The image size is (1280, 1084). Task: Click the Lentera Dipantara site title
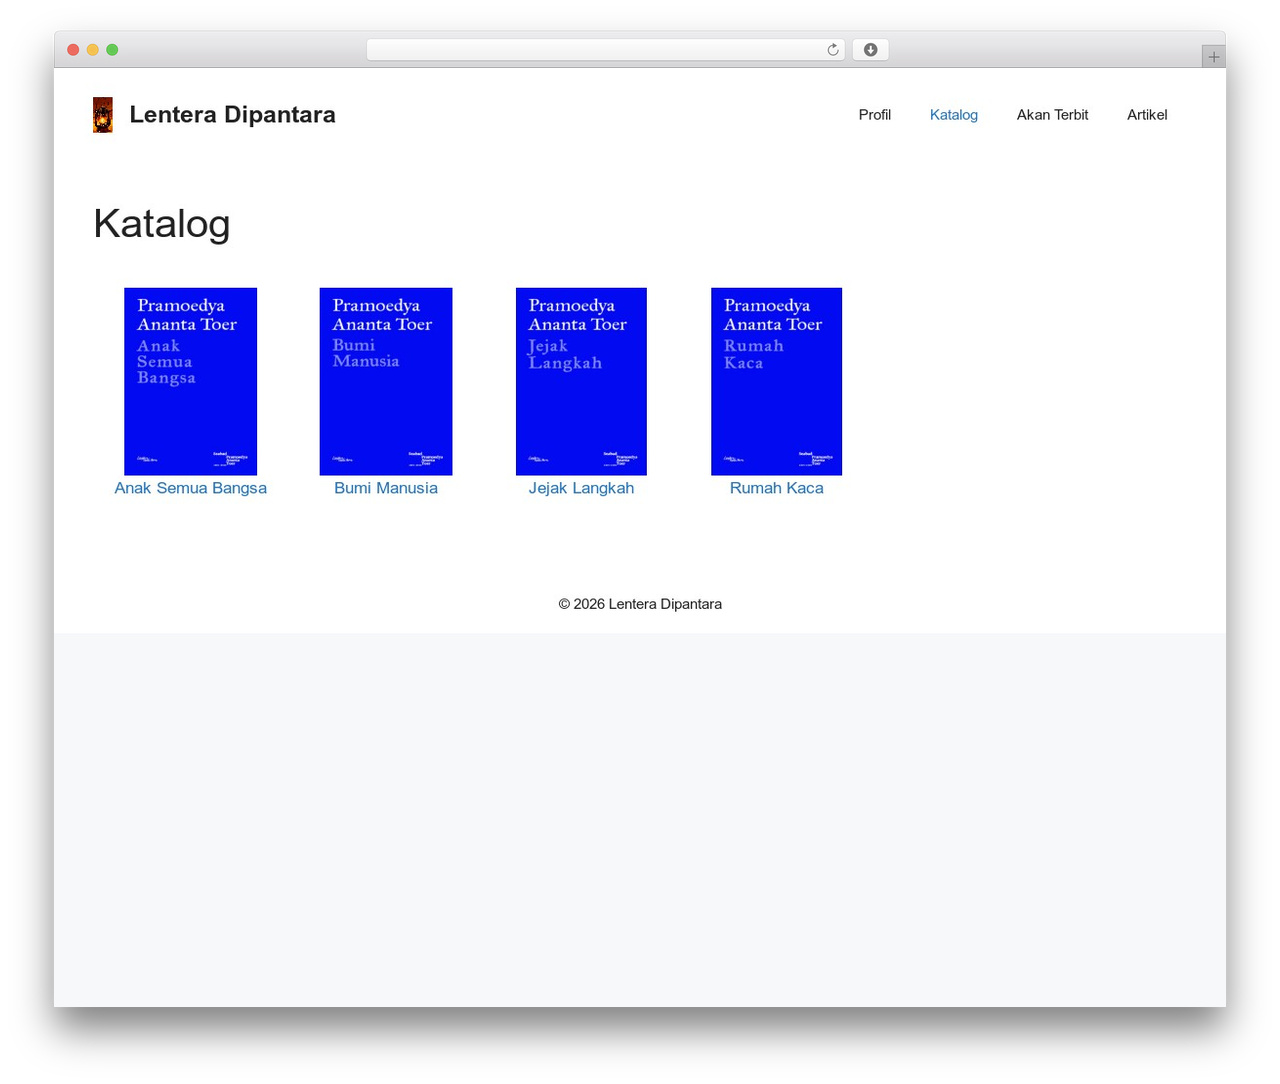233,115
